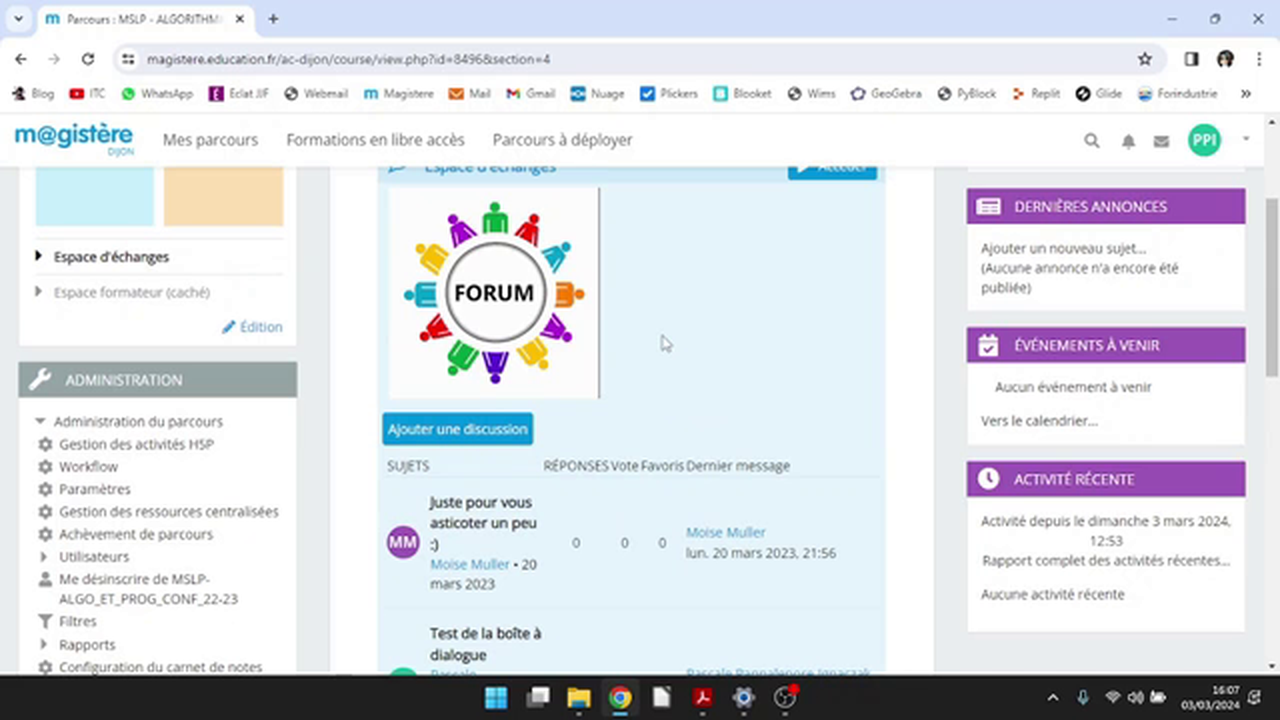The image size is (1280, 720).
Task: Click the PPI user avatar
Action: tap(1204, 140)
